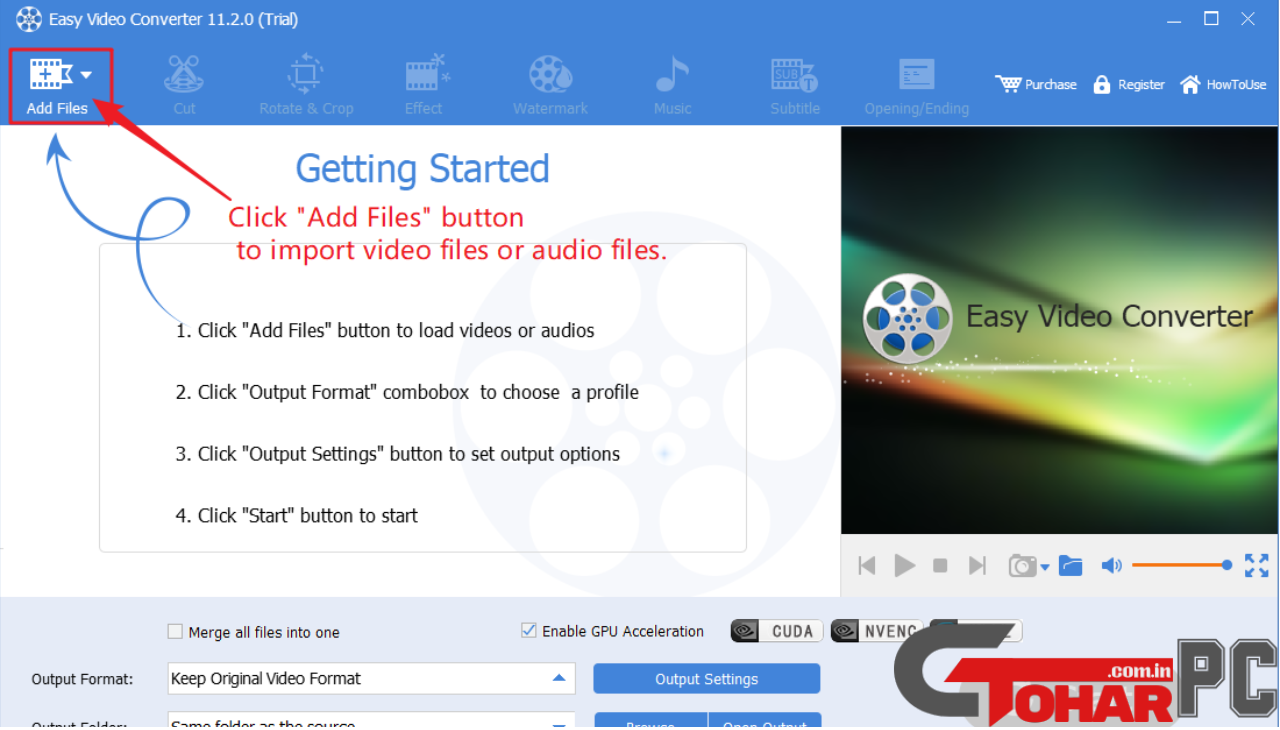Click the Add Files film icon
Image resolution: width=1280 pixels, height=730 pixels.
[50, 75]
